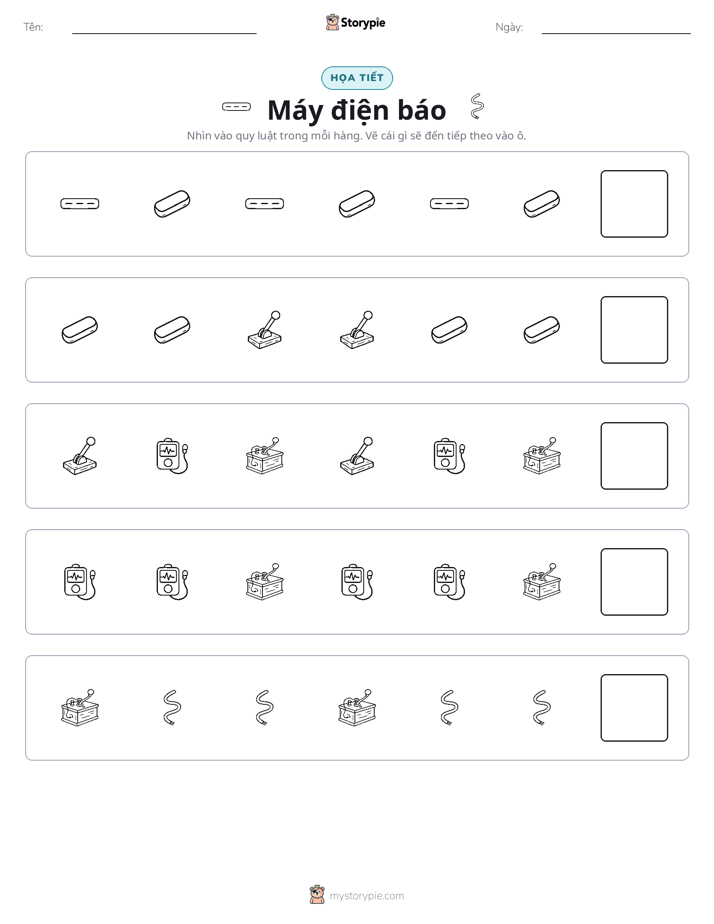714x924 pixels.
Task: Click the empty answer box in row three
Action: click(x=634, y=456)
